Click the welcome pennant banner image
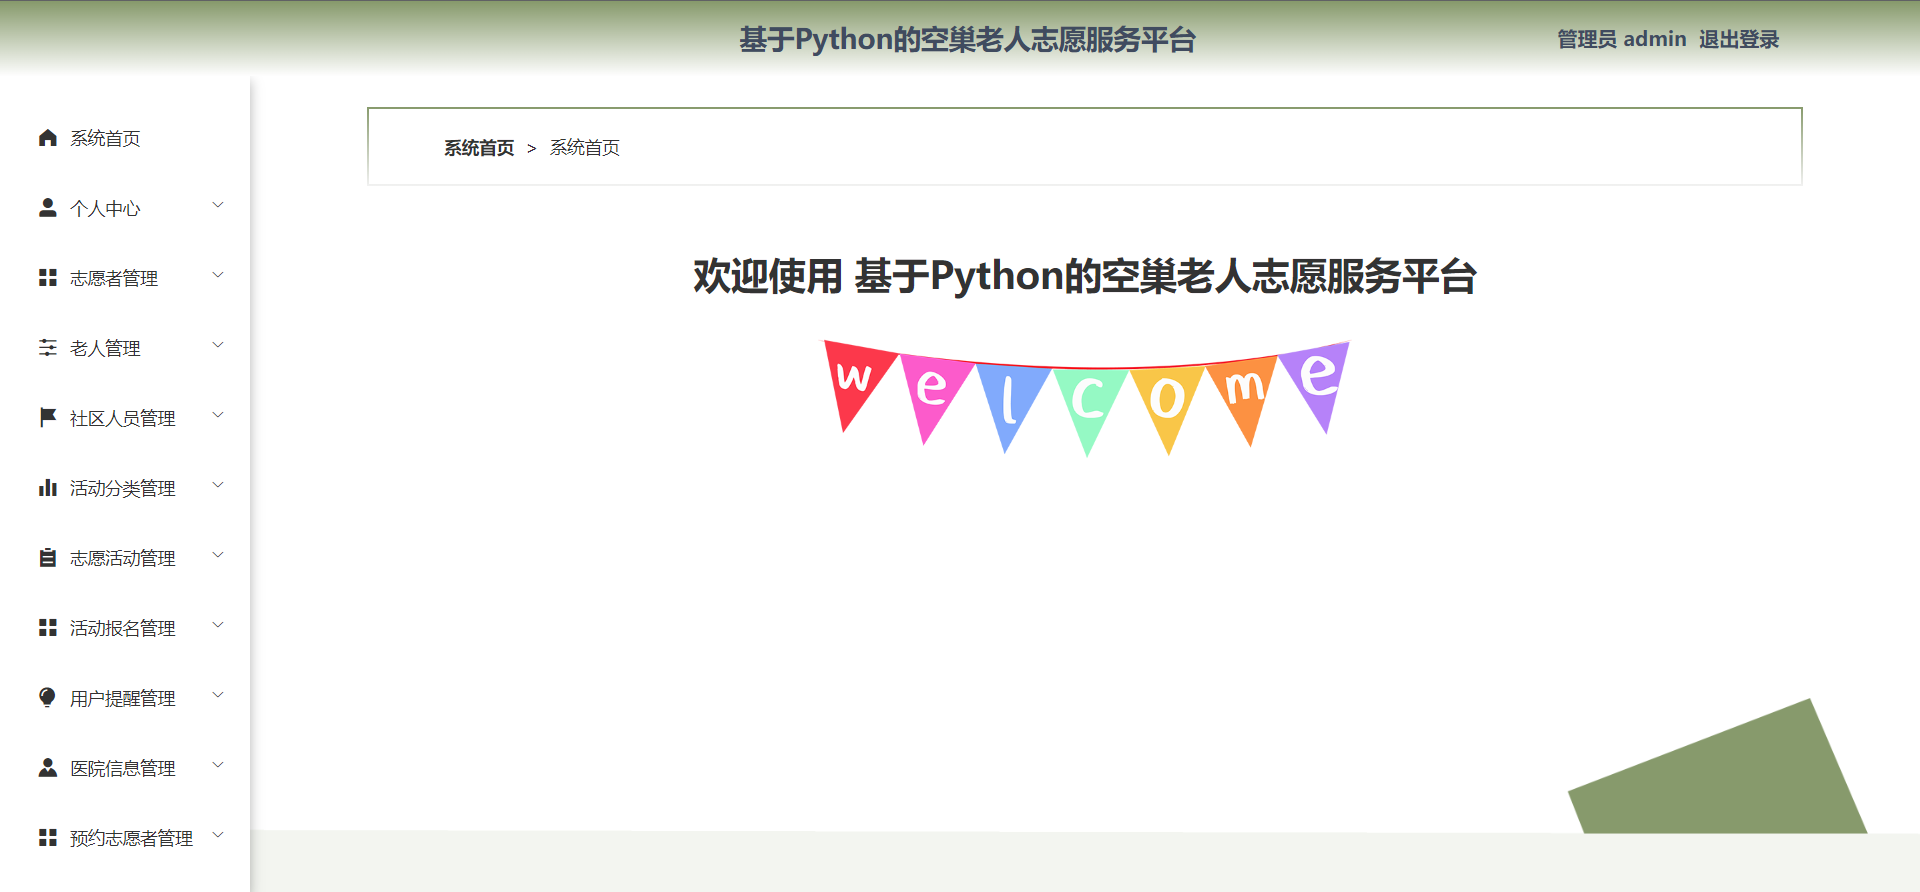This screenshot has width=1920, height=892. click(x=1086, y=398)
